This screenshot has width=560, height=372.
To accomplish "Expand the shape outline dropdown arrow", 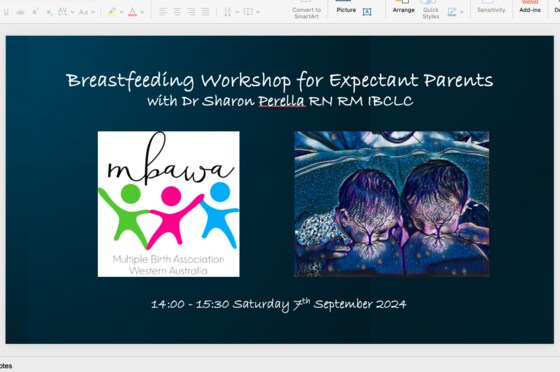I will coord(461,12).
